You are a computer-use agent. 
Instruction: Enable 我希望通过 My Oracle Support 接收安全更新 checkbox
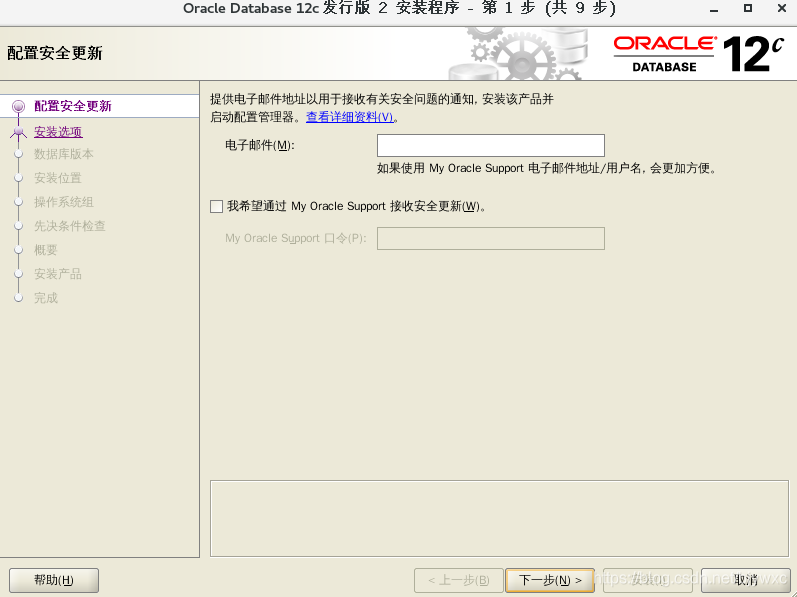[x=217, y=206]
